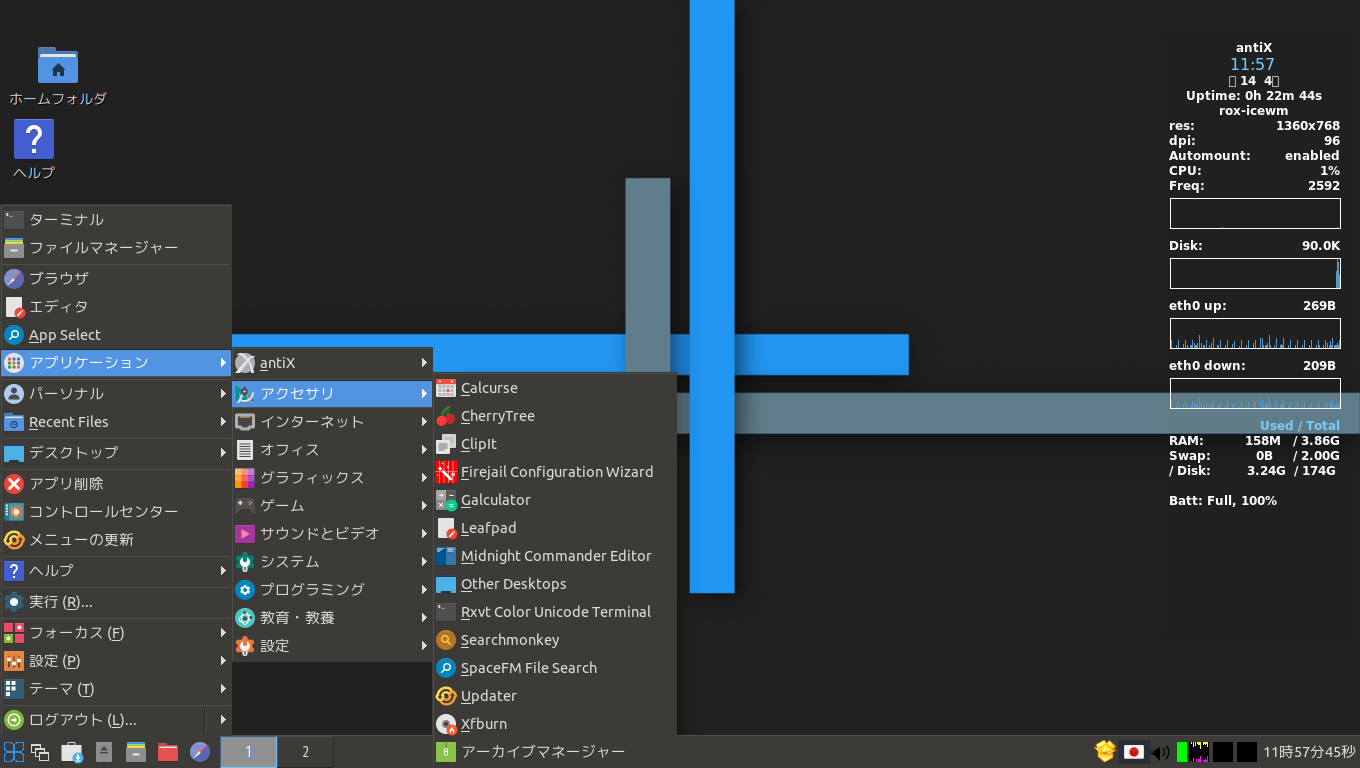
Task: Launch Xfburn disc burner
Action: [x=555, y=724]
